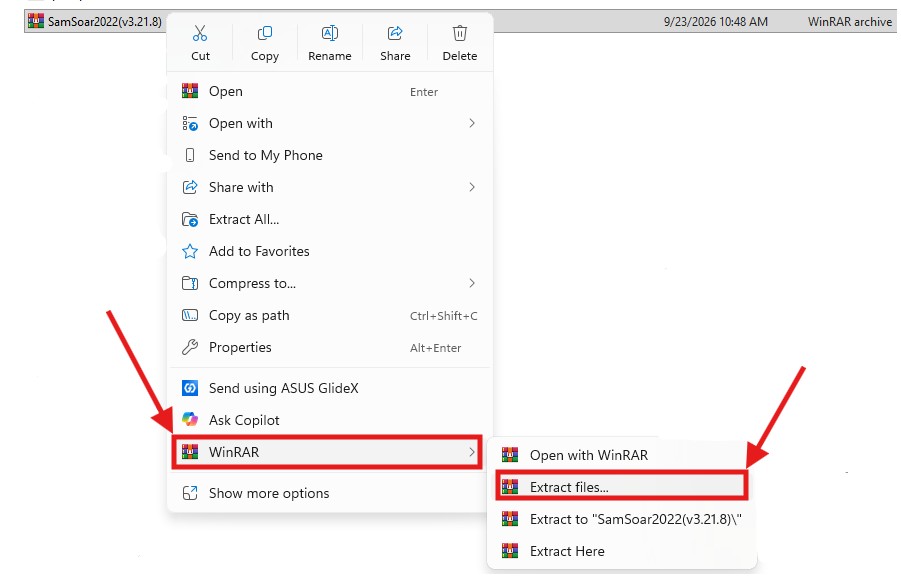The height and width of the screenshot is (584, 901).
Task: Click the star icon for Add to Favorites
Action: 190,251
